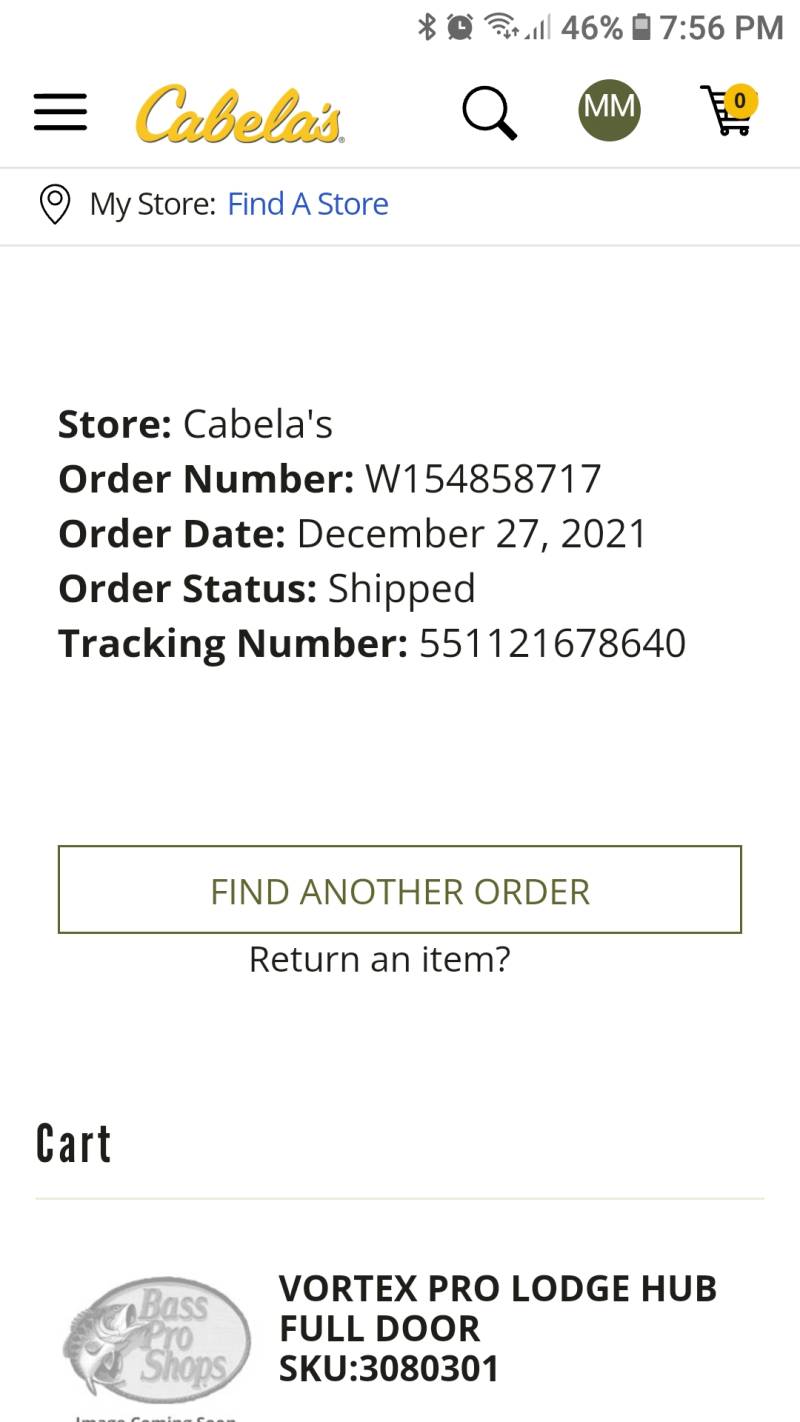Click the Return an item? link
Viewport: 800px width, 1422px height.
coord(379,959)
